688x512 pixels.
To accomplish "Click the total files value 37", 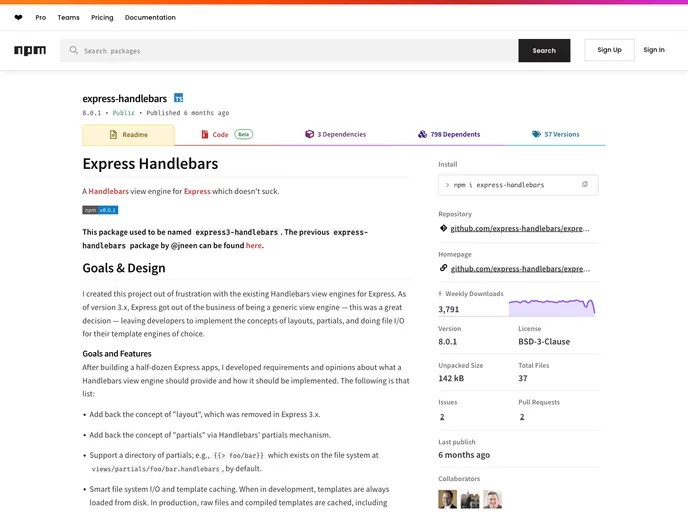I will point(523,378).
